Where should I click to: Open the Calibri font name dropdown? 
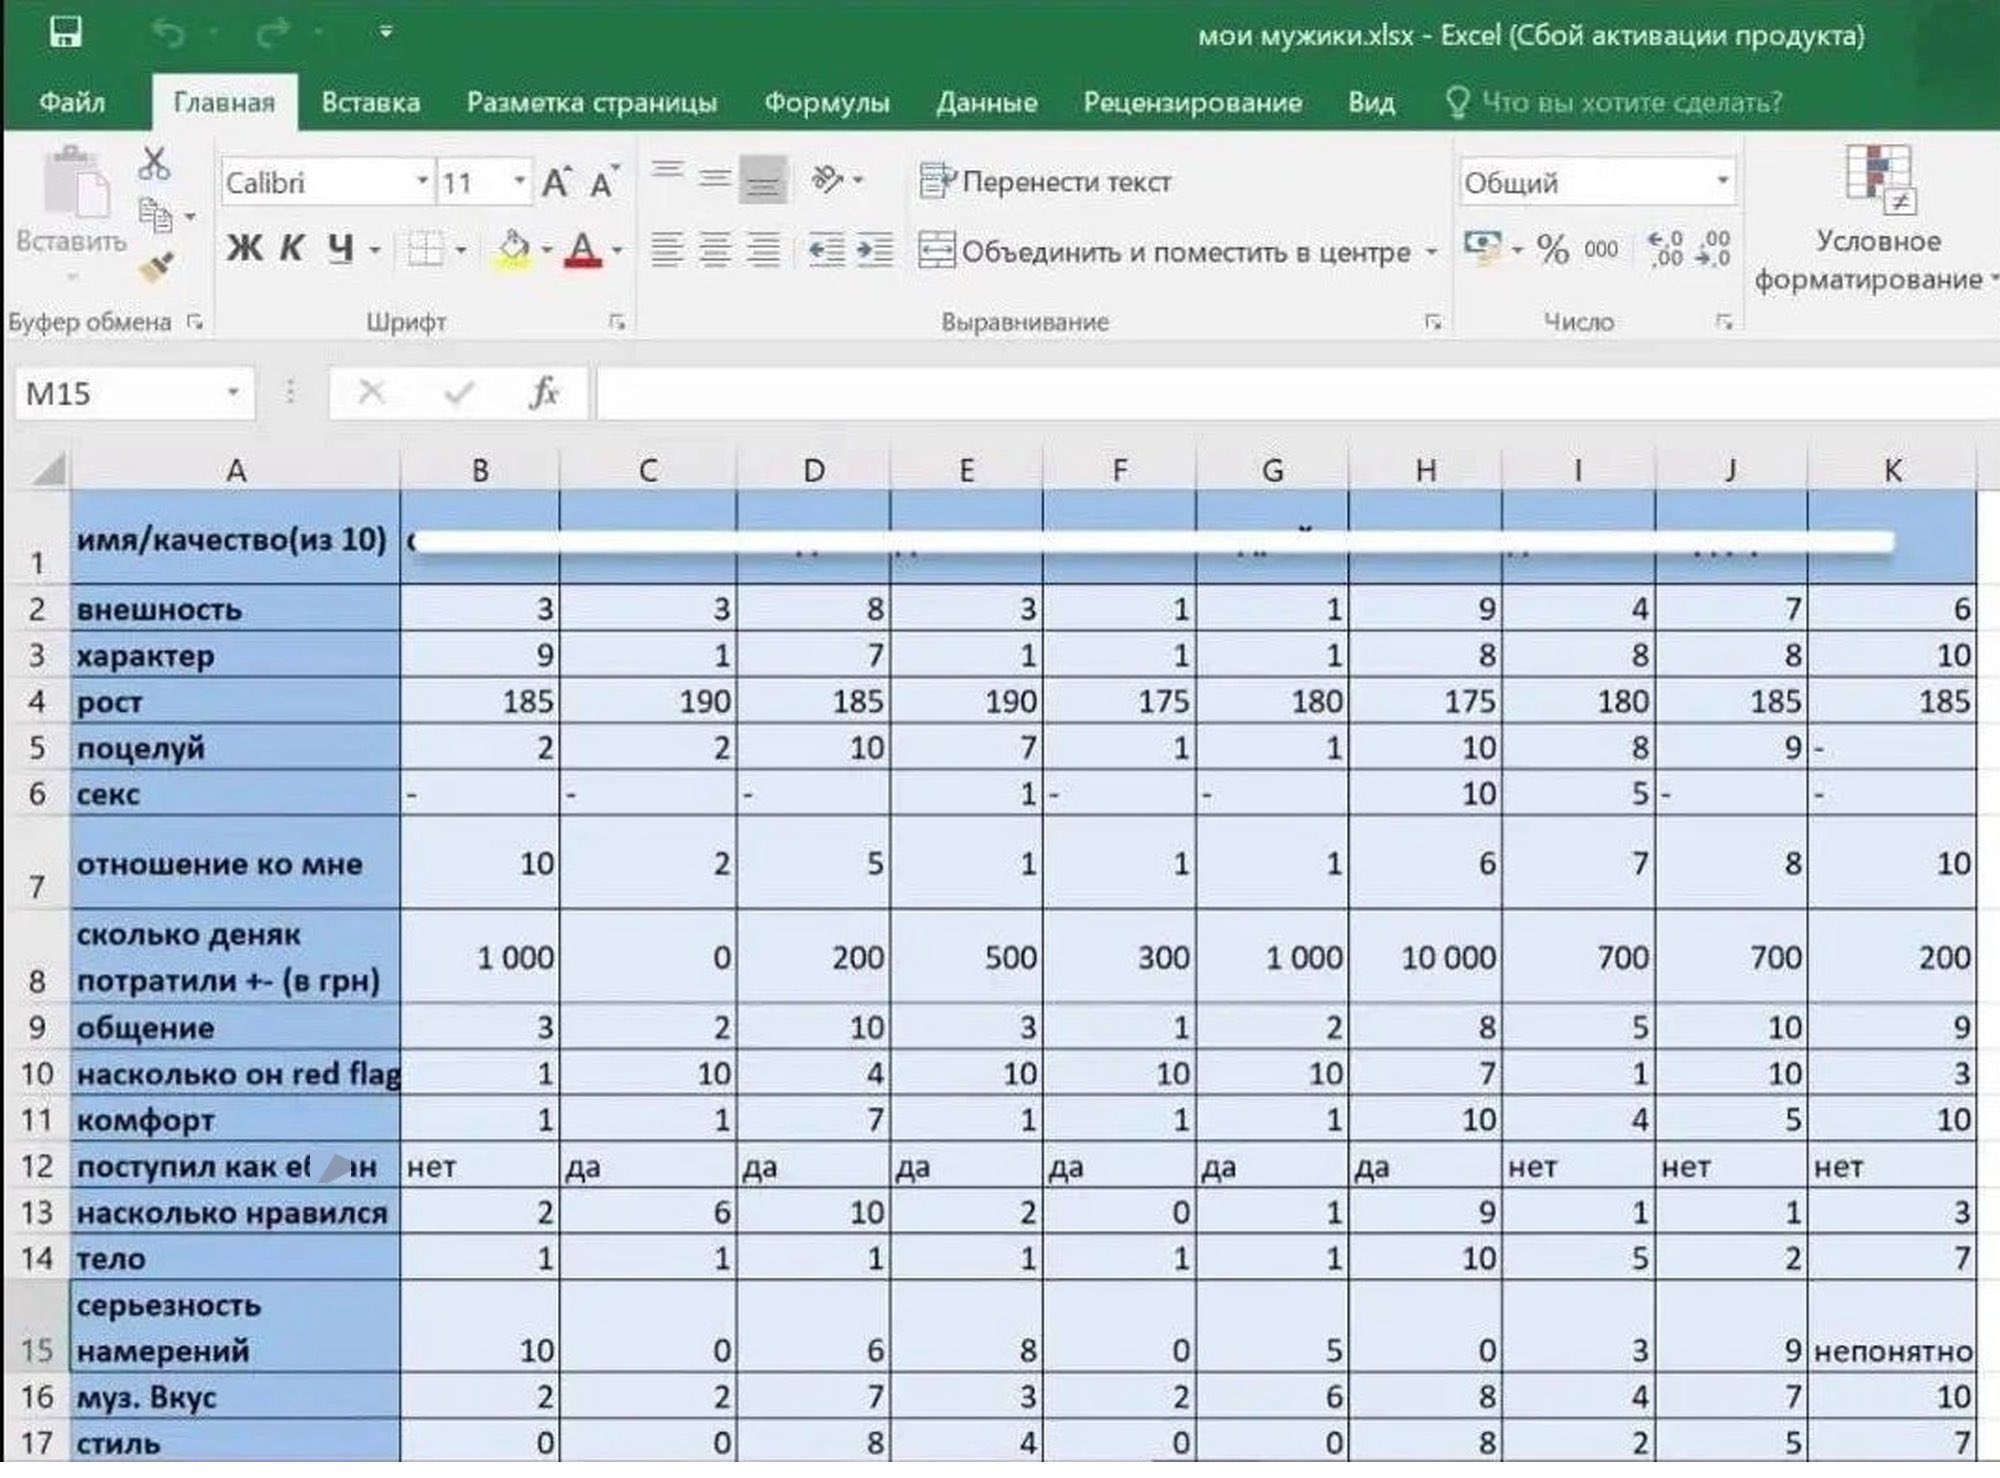tap(422, 182)
